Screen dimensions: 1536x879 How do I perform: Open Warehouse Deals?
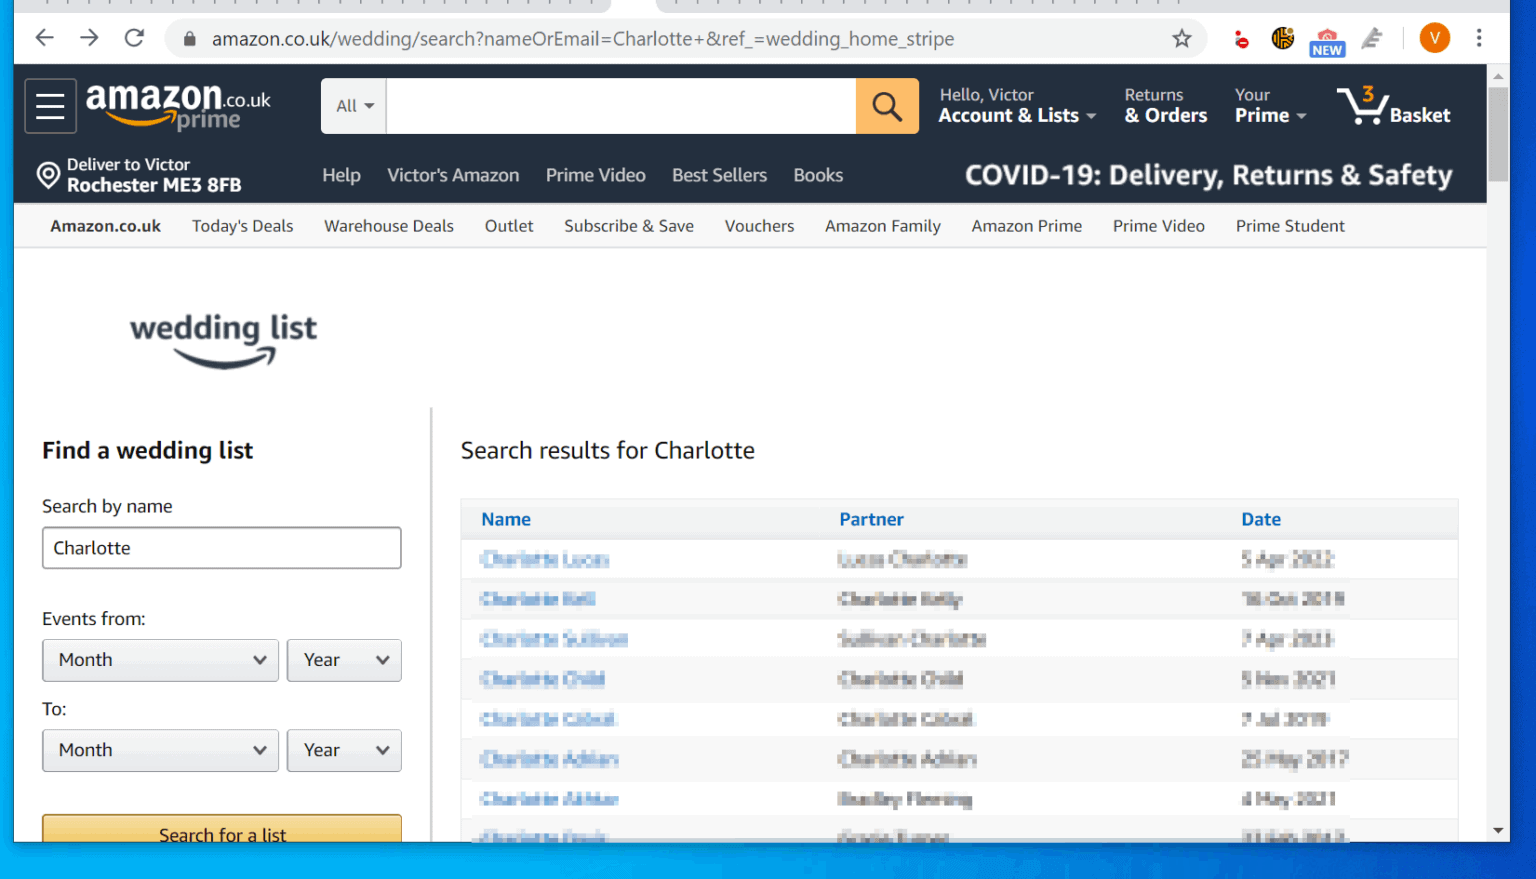pyautogui.click(x=388, y=226)
